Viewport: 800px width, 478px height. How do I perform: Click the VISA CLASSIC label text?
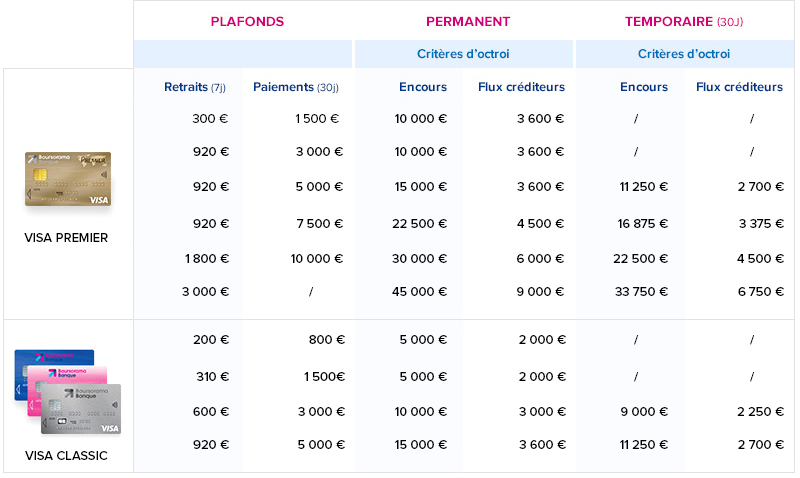(x=66, y=456)
